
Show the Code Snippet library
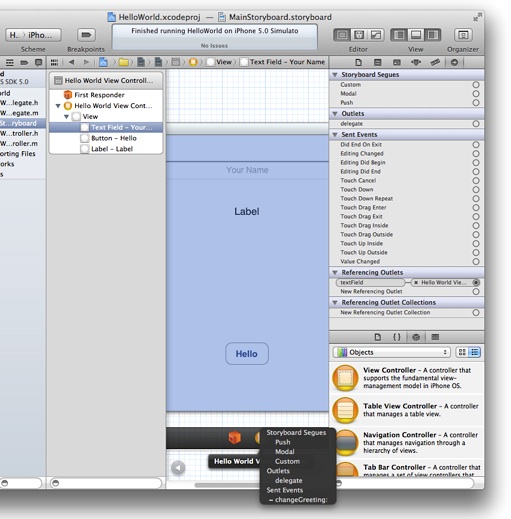pyautogui.click(x=397, y=337)
